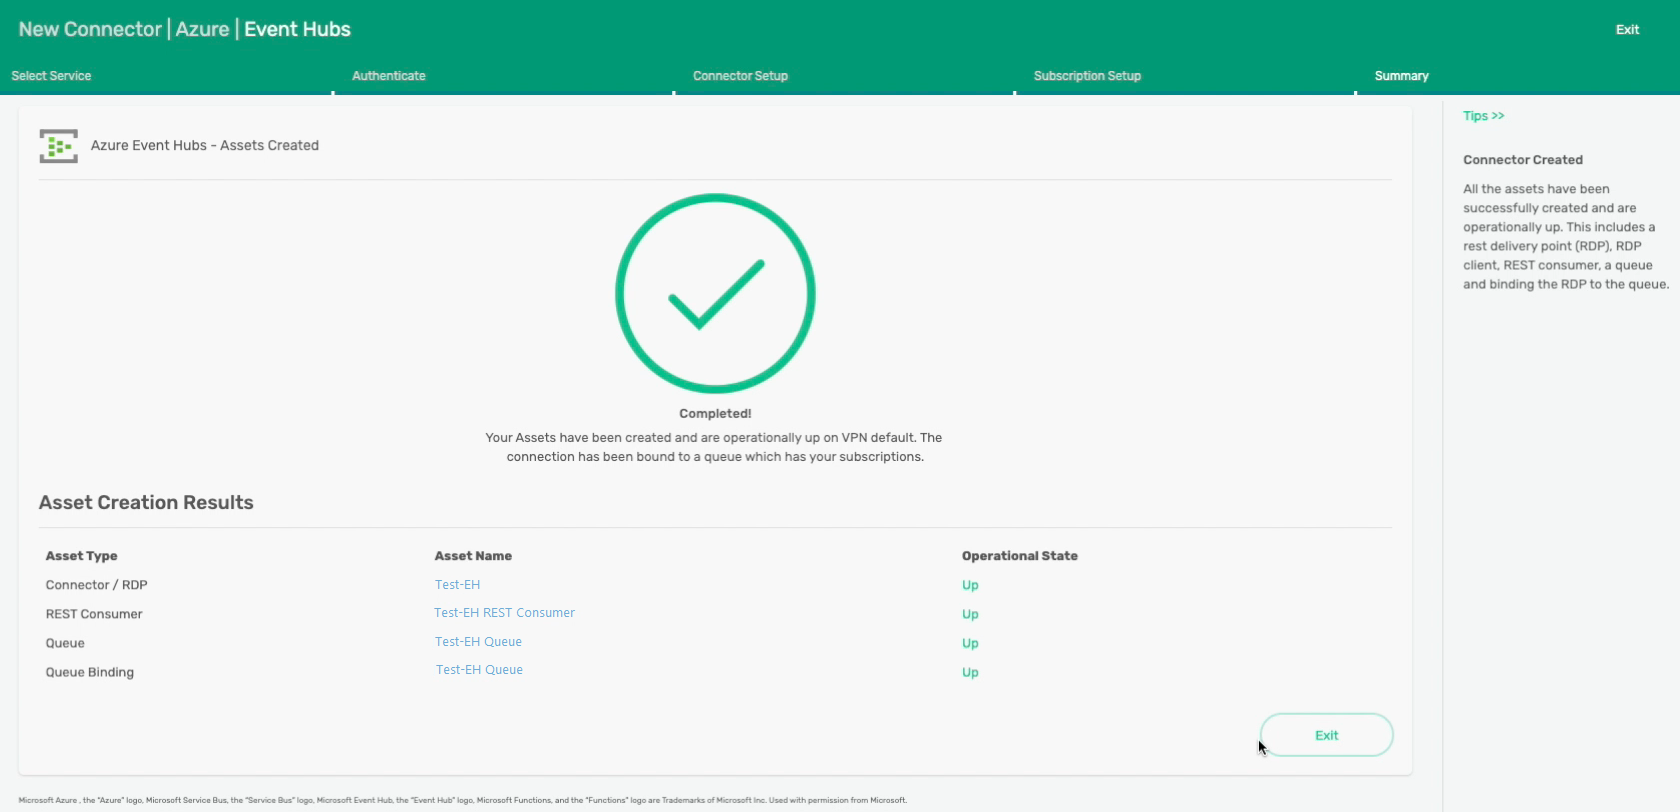Viewport: 1680px width, 812px height.
Task: Switch to the Authenticate step
Action: pyautogui.click(x=388, y=76)
